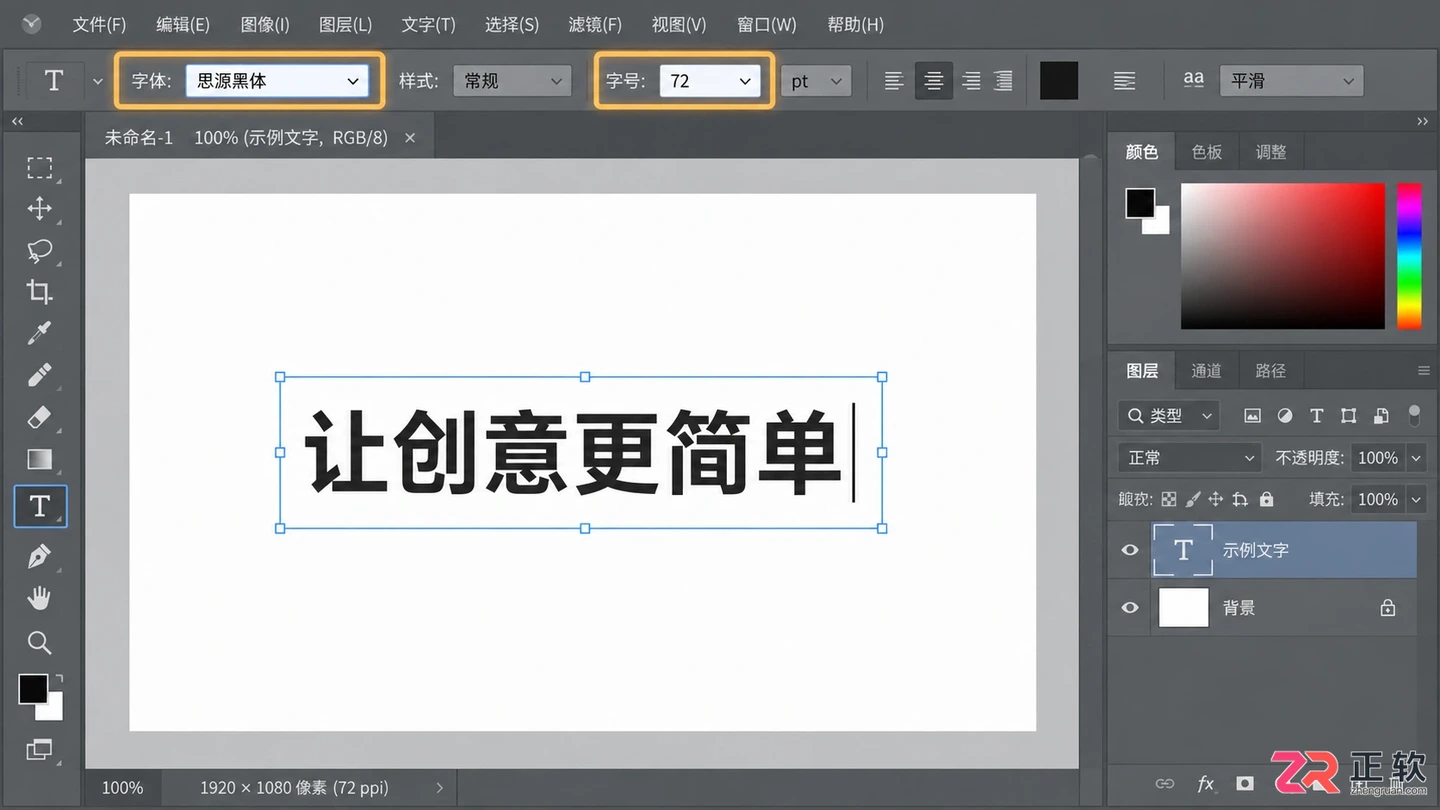Lock transparent pixels checkerboard icon
The width and height of the screenshot is (1440, 810).
1169,499
